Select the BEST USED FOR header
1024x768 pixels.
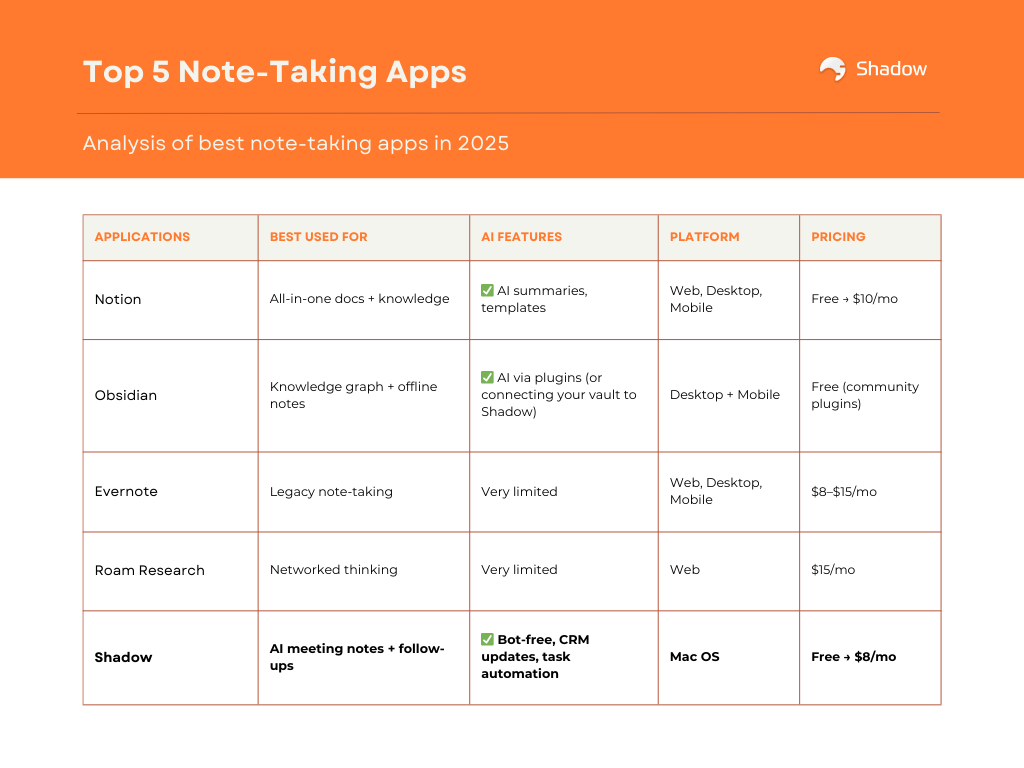[318, 237]
